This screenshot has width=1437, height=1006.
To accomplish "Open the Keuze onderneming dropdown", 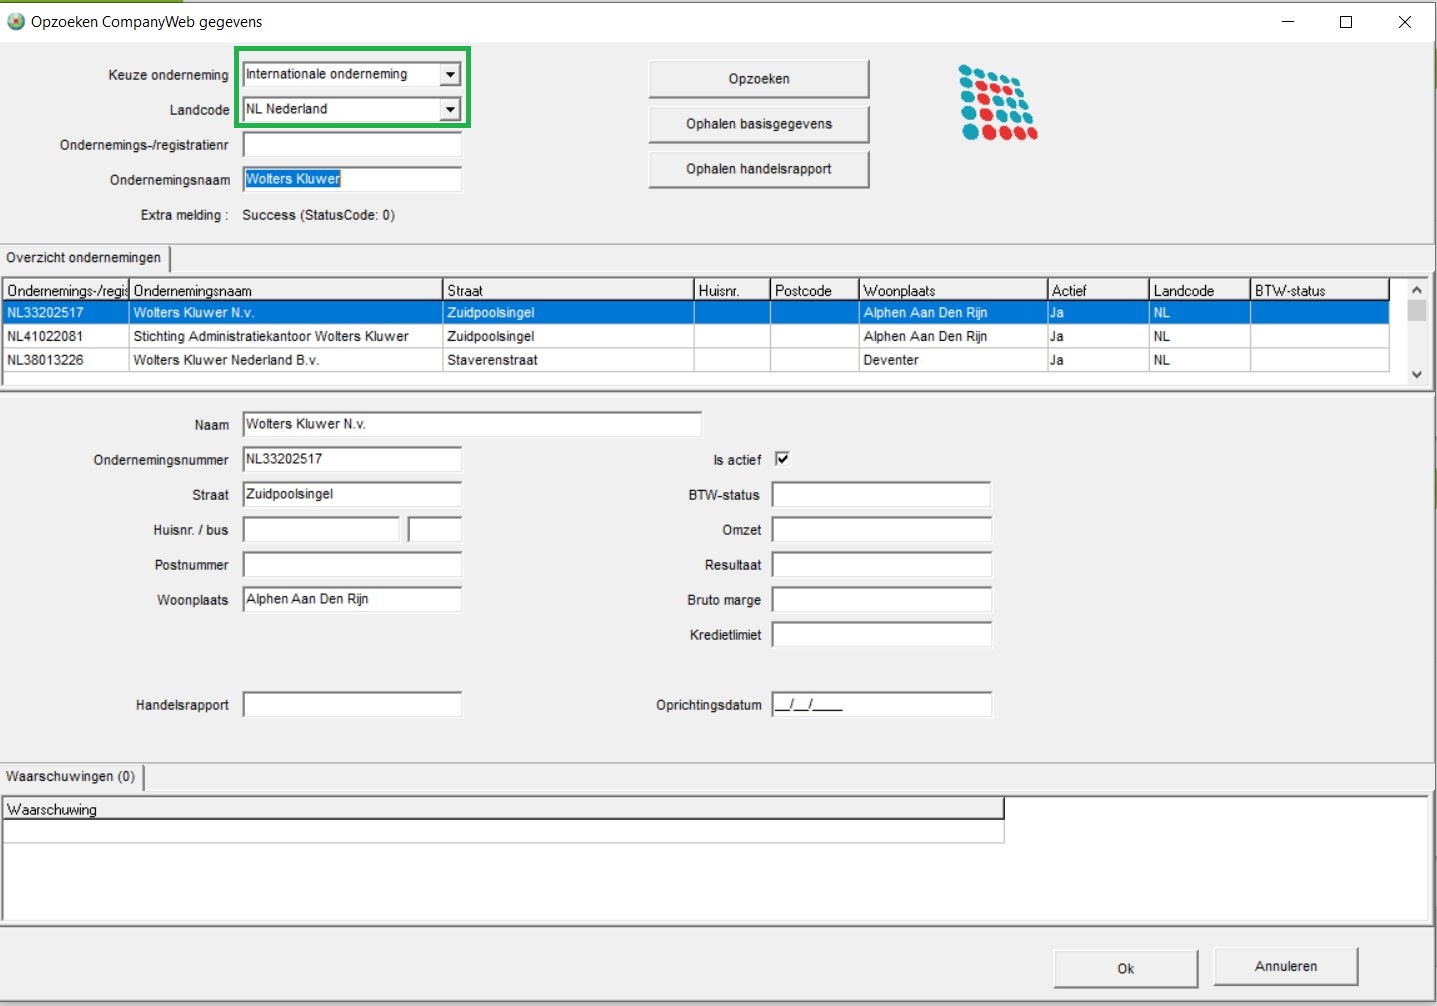I will tap(450, 75).
